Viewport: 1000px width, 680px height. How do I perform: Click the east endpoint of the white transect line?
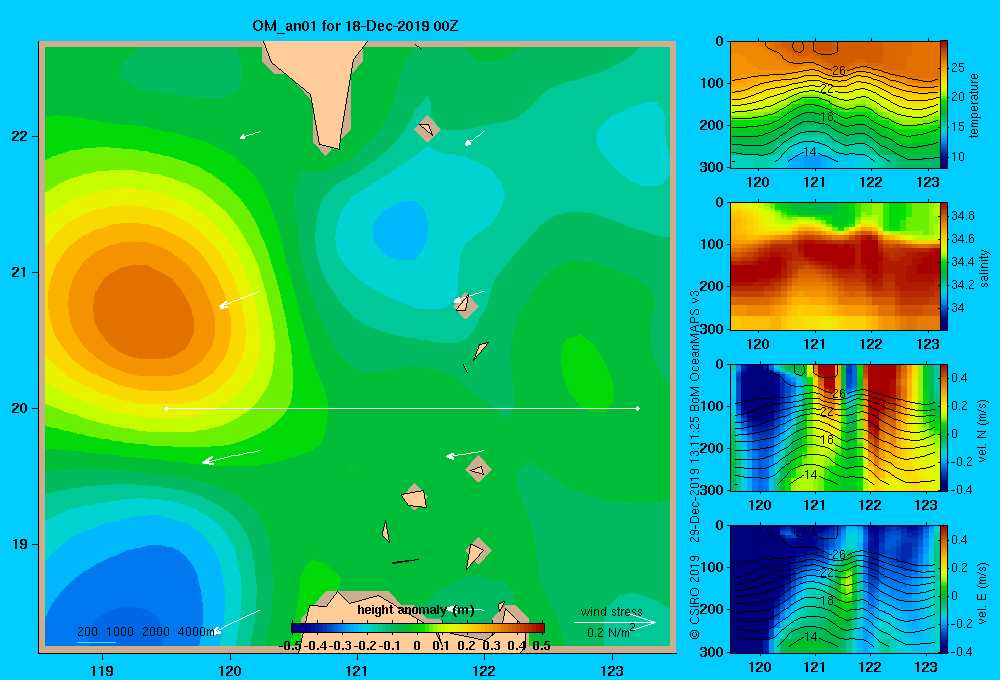click(x=638, y=408)
